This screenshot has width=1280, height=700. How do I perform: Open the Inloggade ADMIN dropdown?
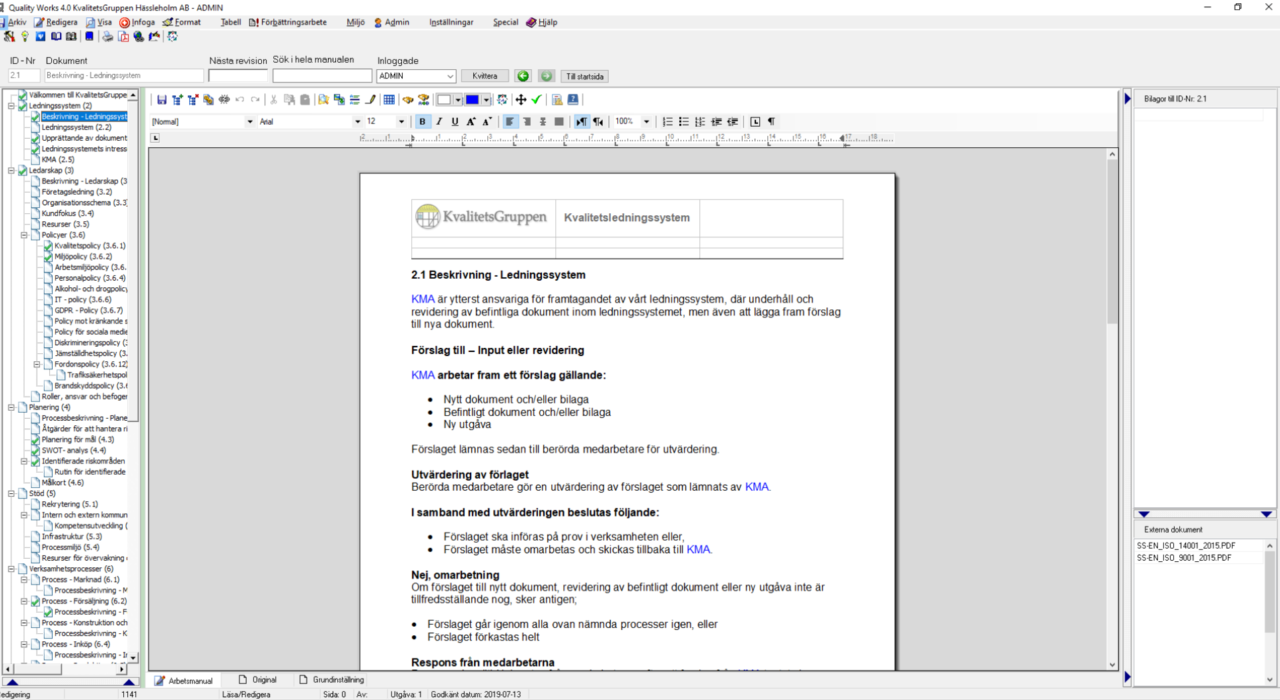(449, 76)
